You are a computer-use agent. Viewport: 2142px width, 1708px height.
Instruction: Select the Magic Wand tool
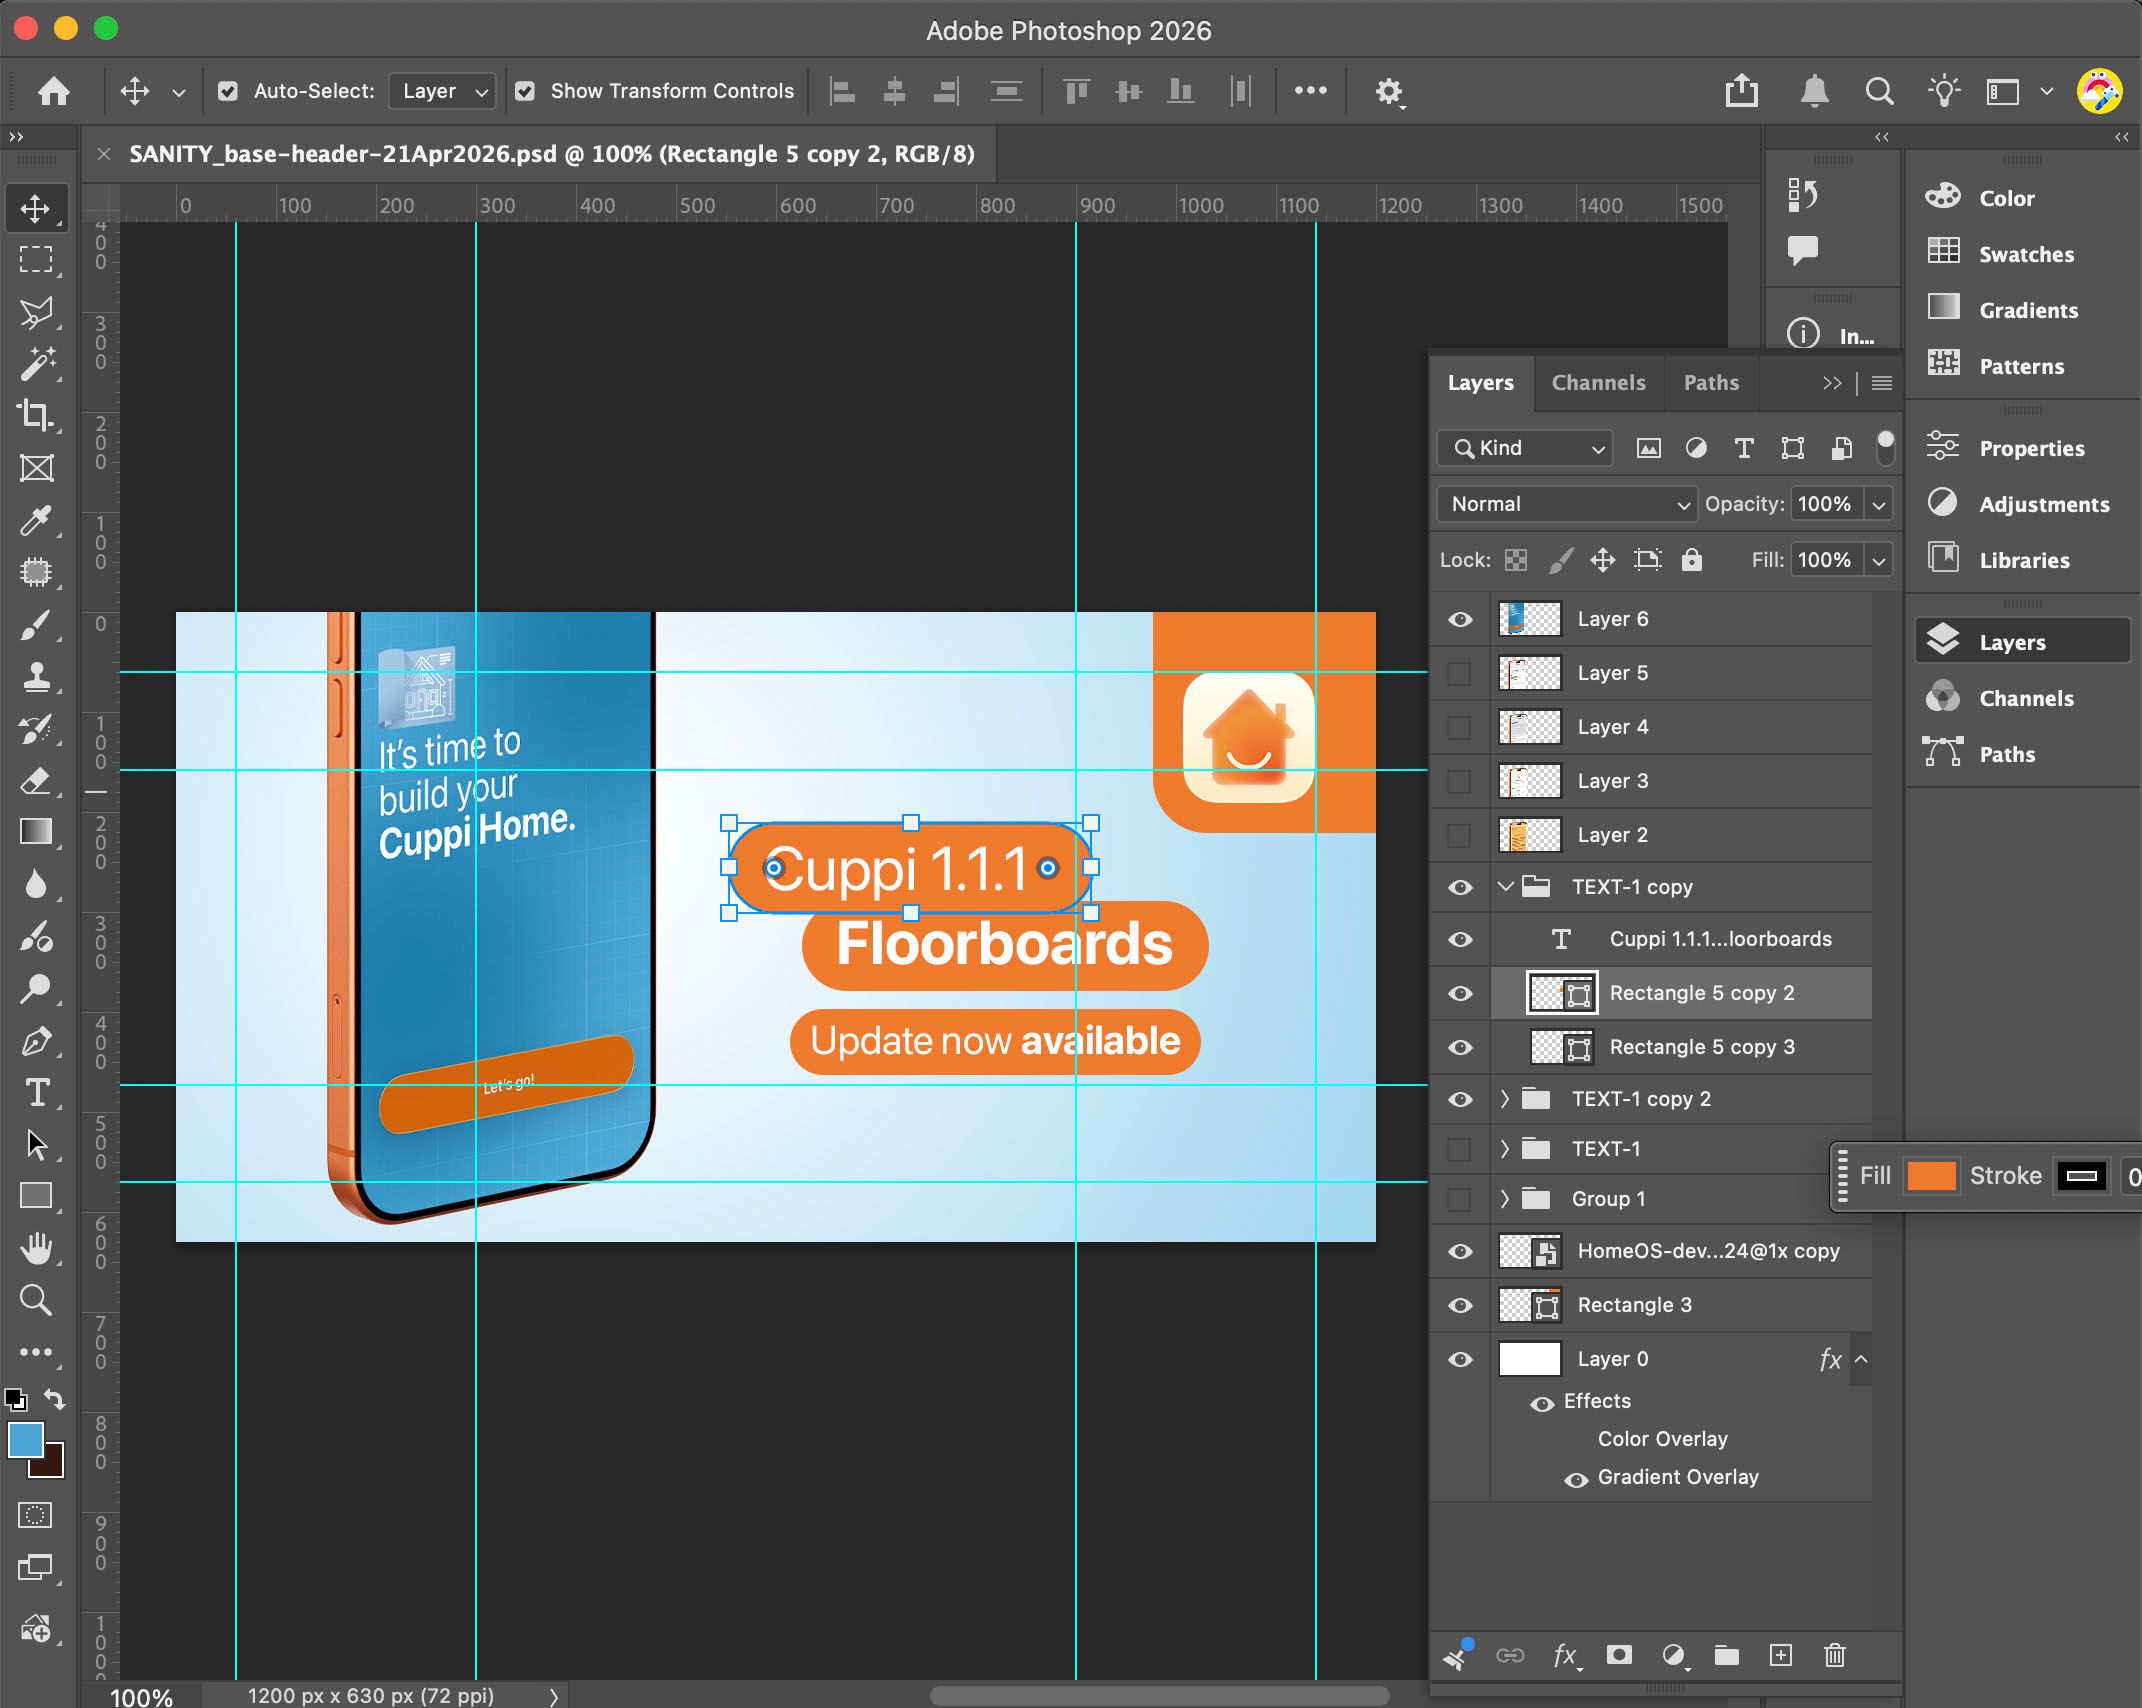coord(36,364)
